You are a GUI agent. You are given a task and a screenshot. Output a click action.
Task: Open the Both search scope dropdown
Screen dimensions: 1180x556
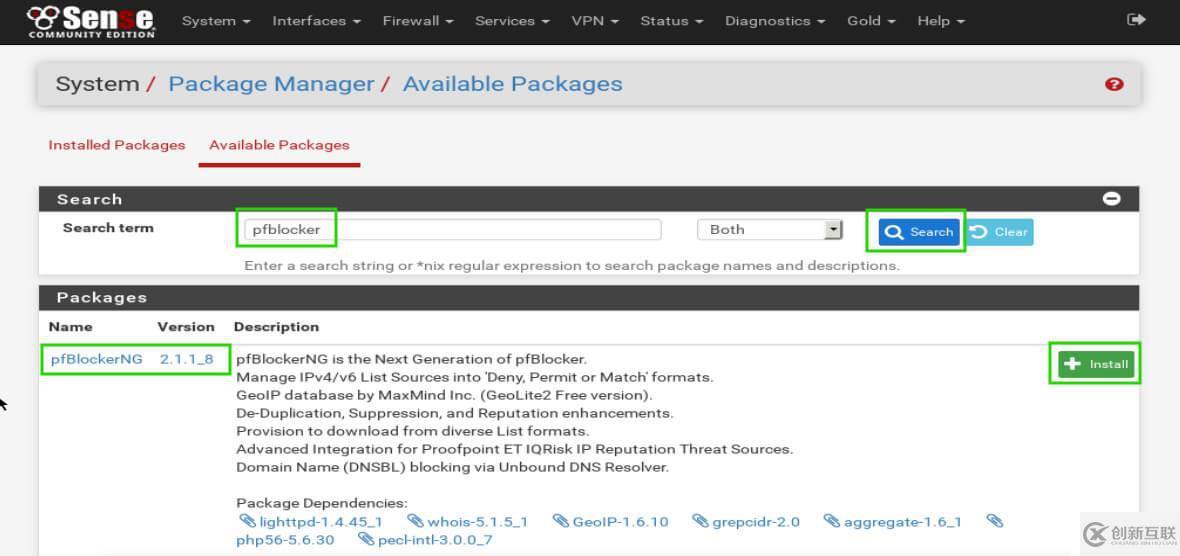click(x=770, y=229)
